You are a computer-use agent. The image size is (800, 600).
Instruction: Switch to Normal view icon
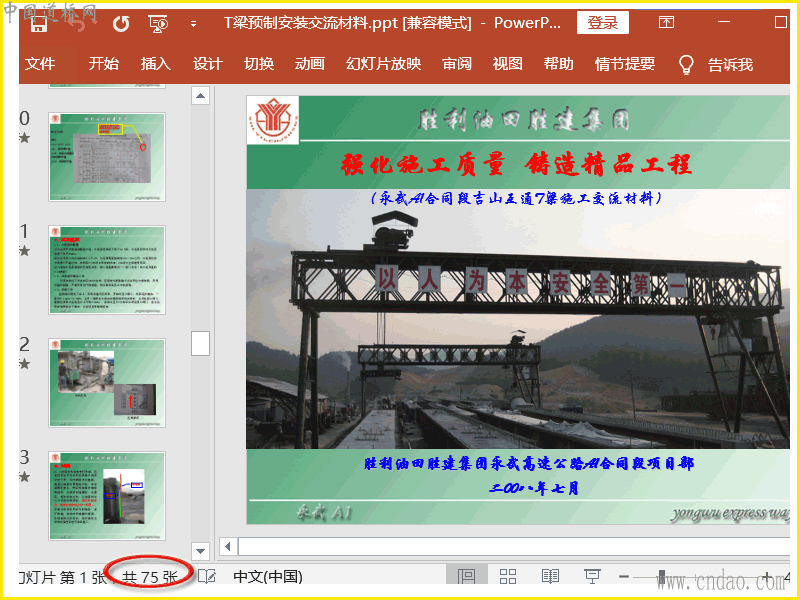(x=466, y=577)
